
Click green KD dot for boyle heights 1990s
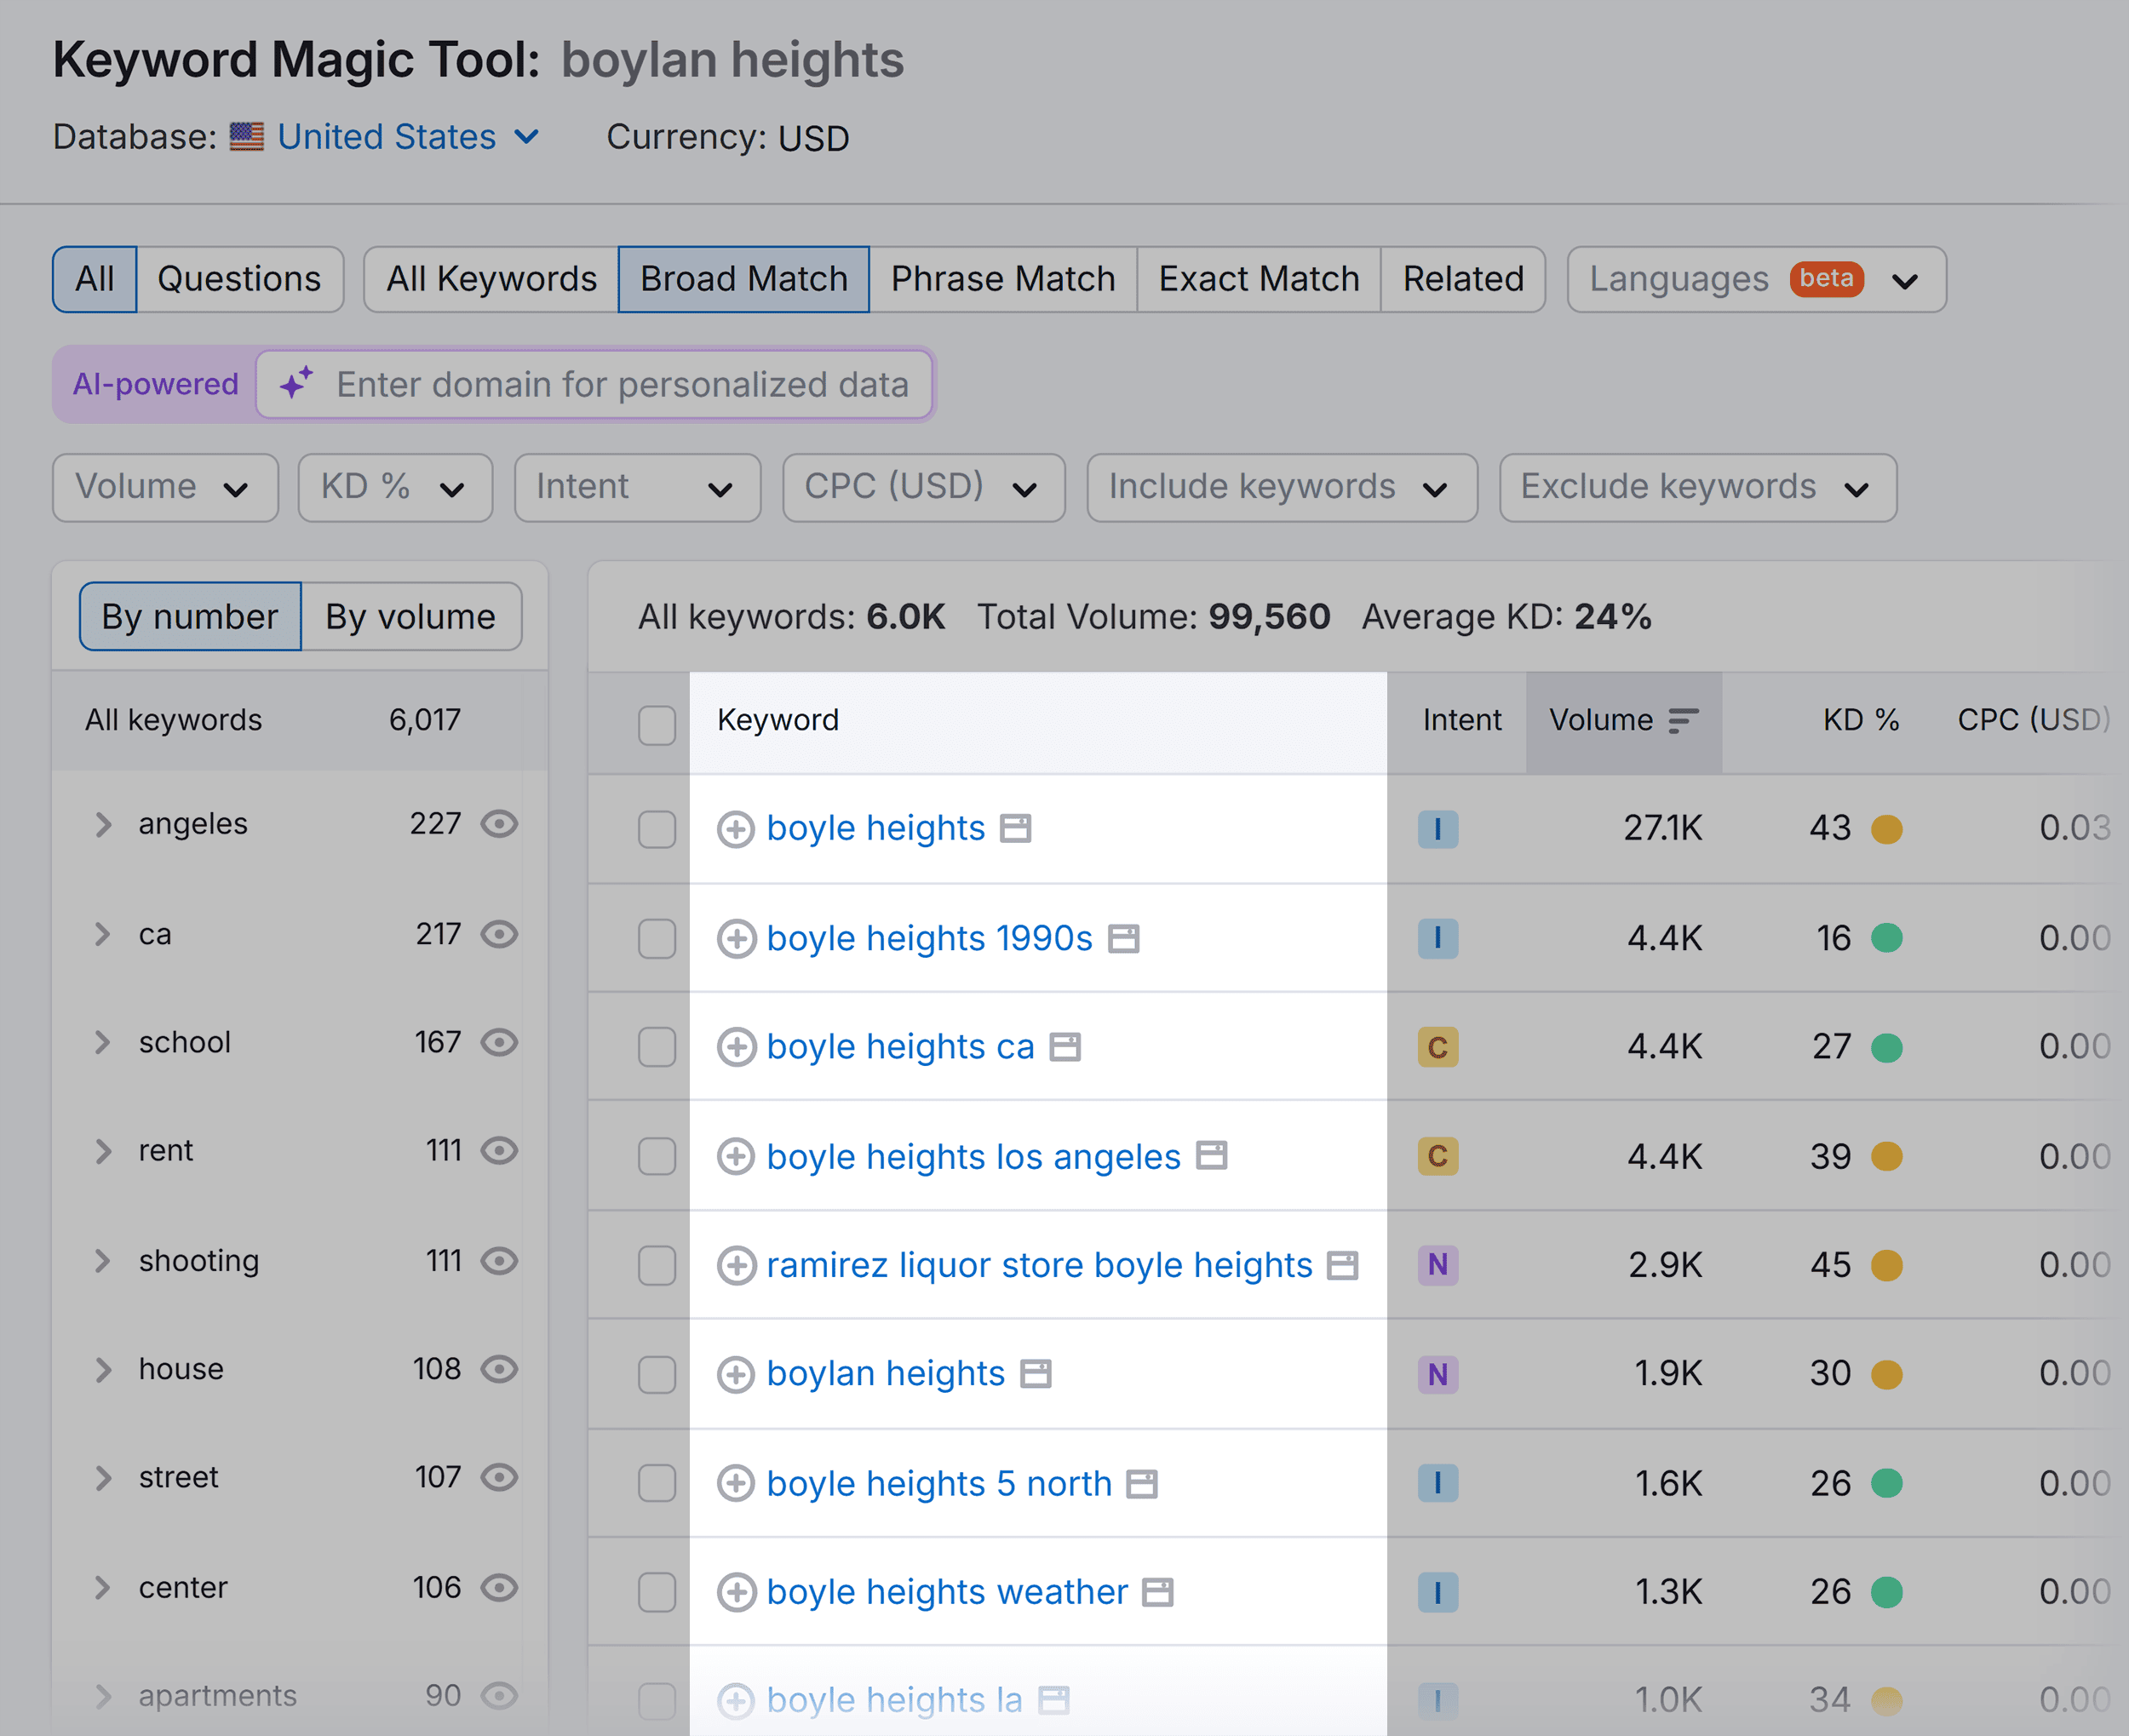click(x=1887, y=938)
